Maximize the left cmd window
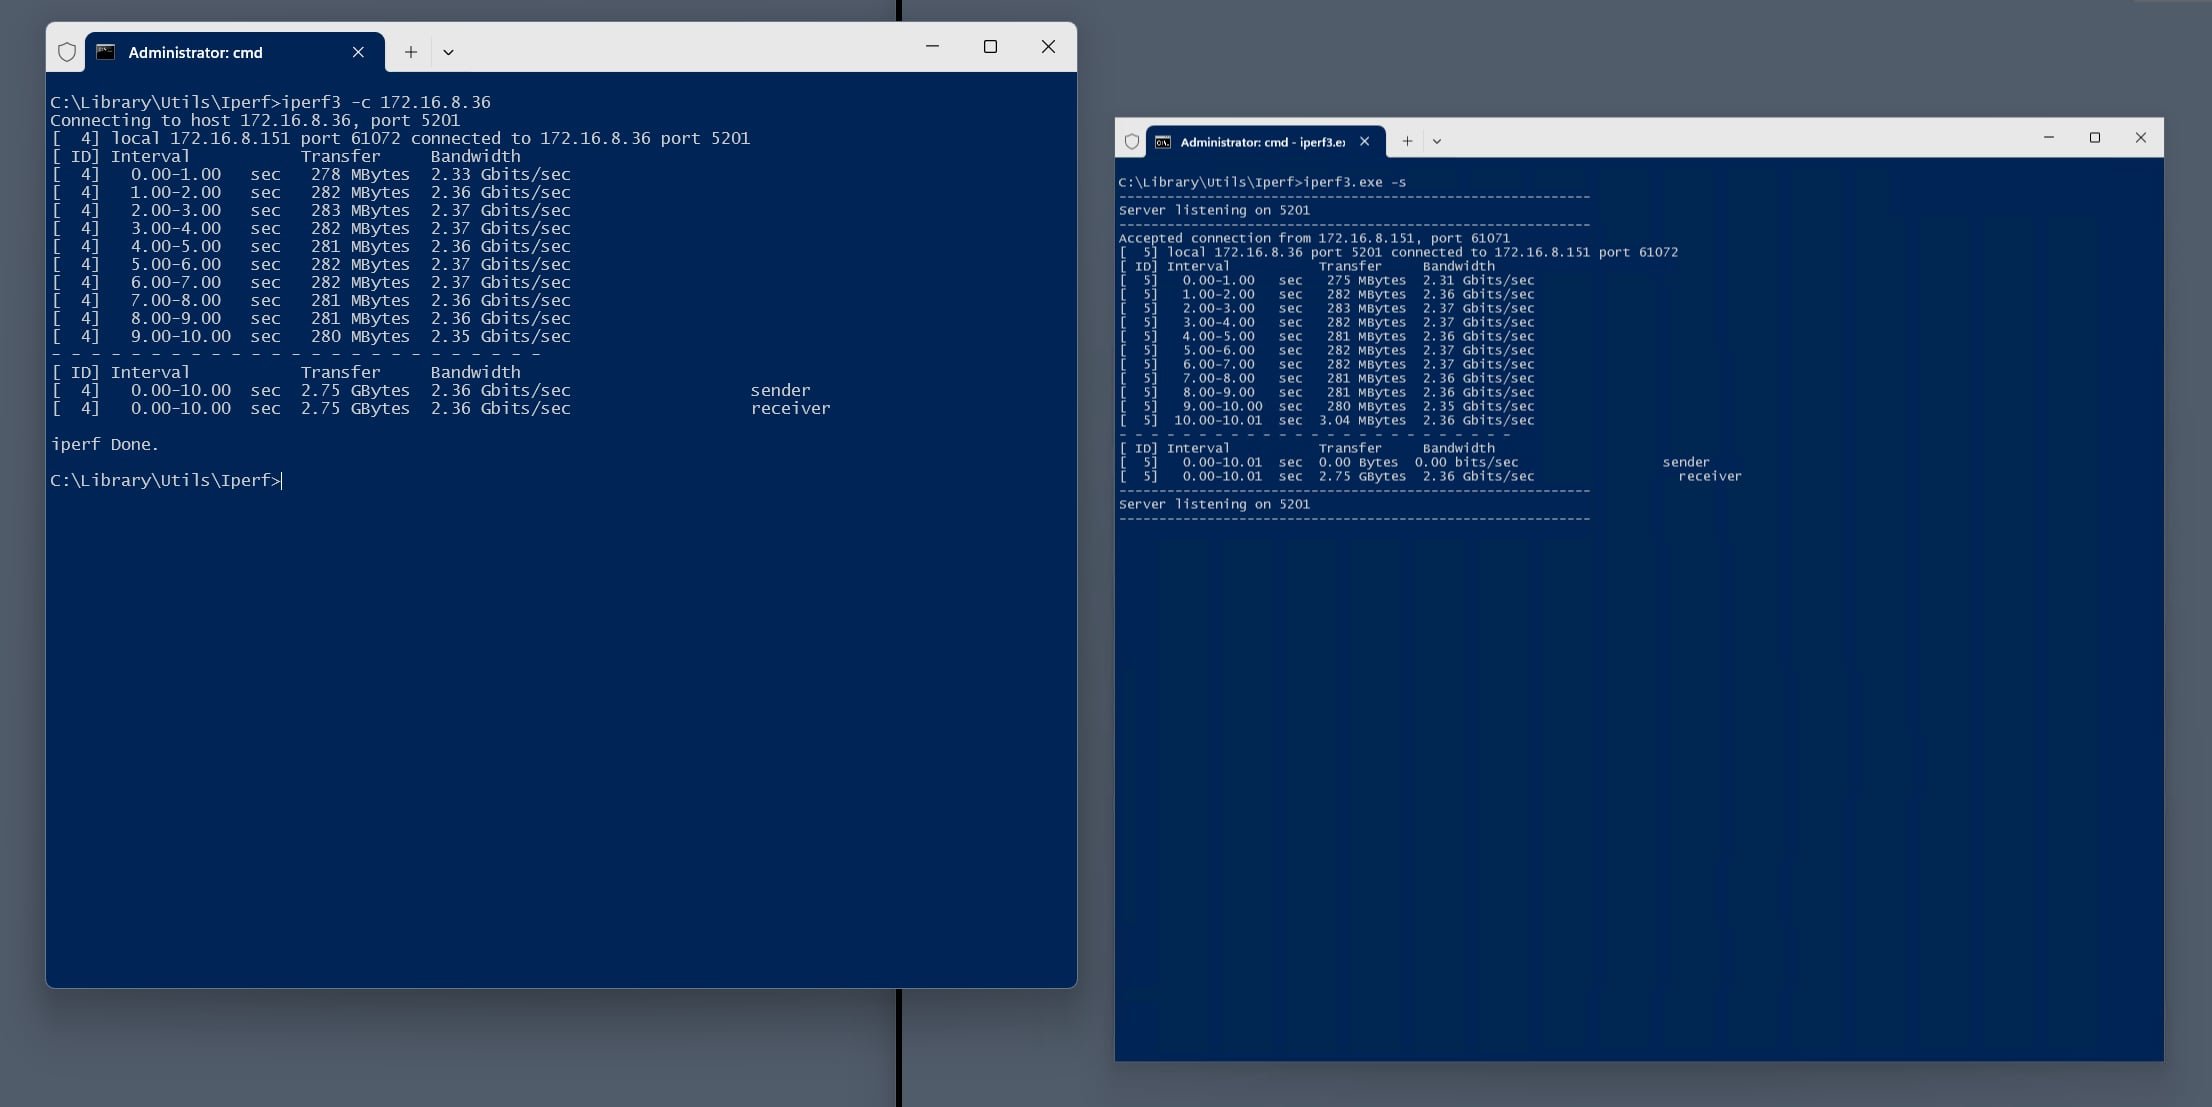2212x1107 pixels. [990, 46]
